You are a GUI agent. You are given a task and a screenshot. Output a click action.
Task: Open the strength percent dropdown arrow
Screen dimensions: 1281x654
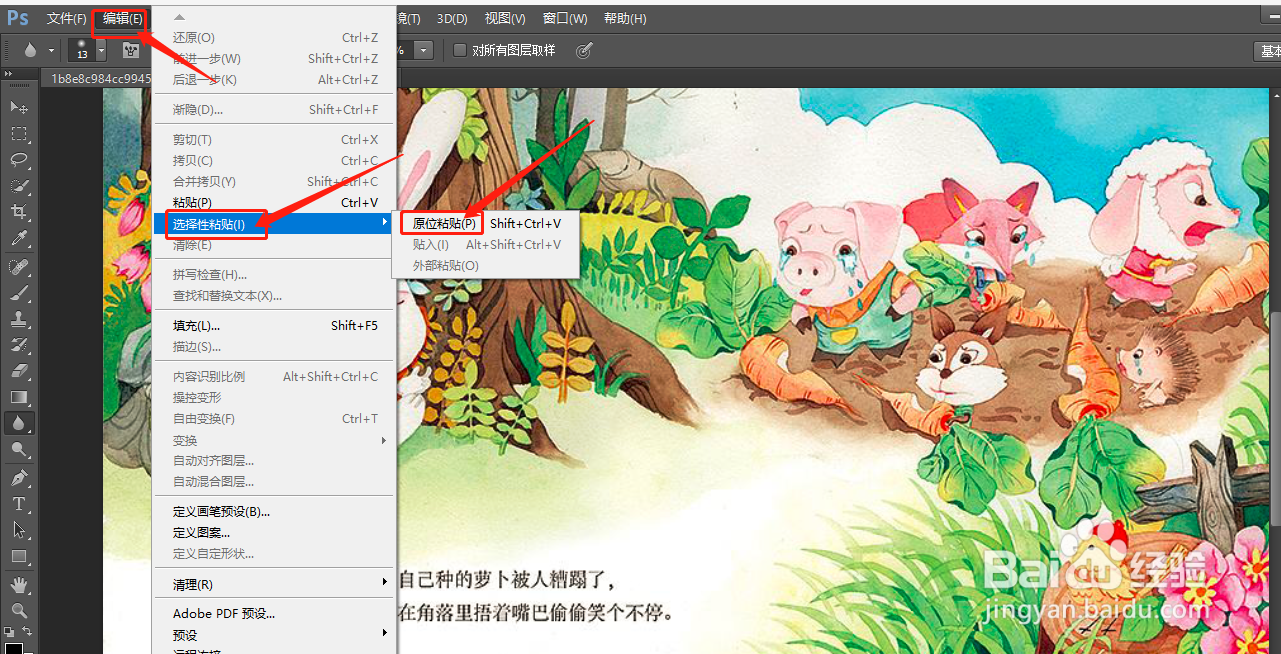424,50
